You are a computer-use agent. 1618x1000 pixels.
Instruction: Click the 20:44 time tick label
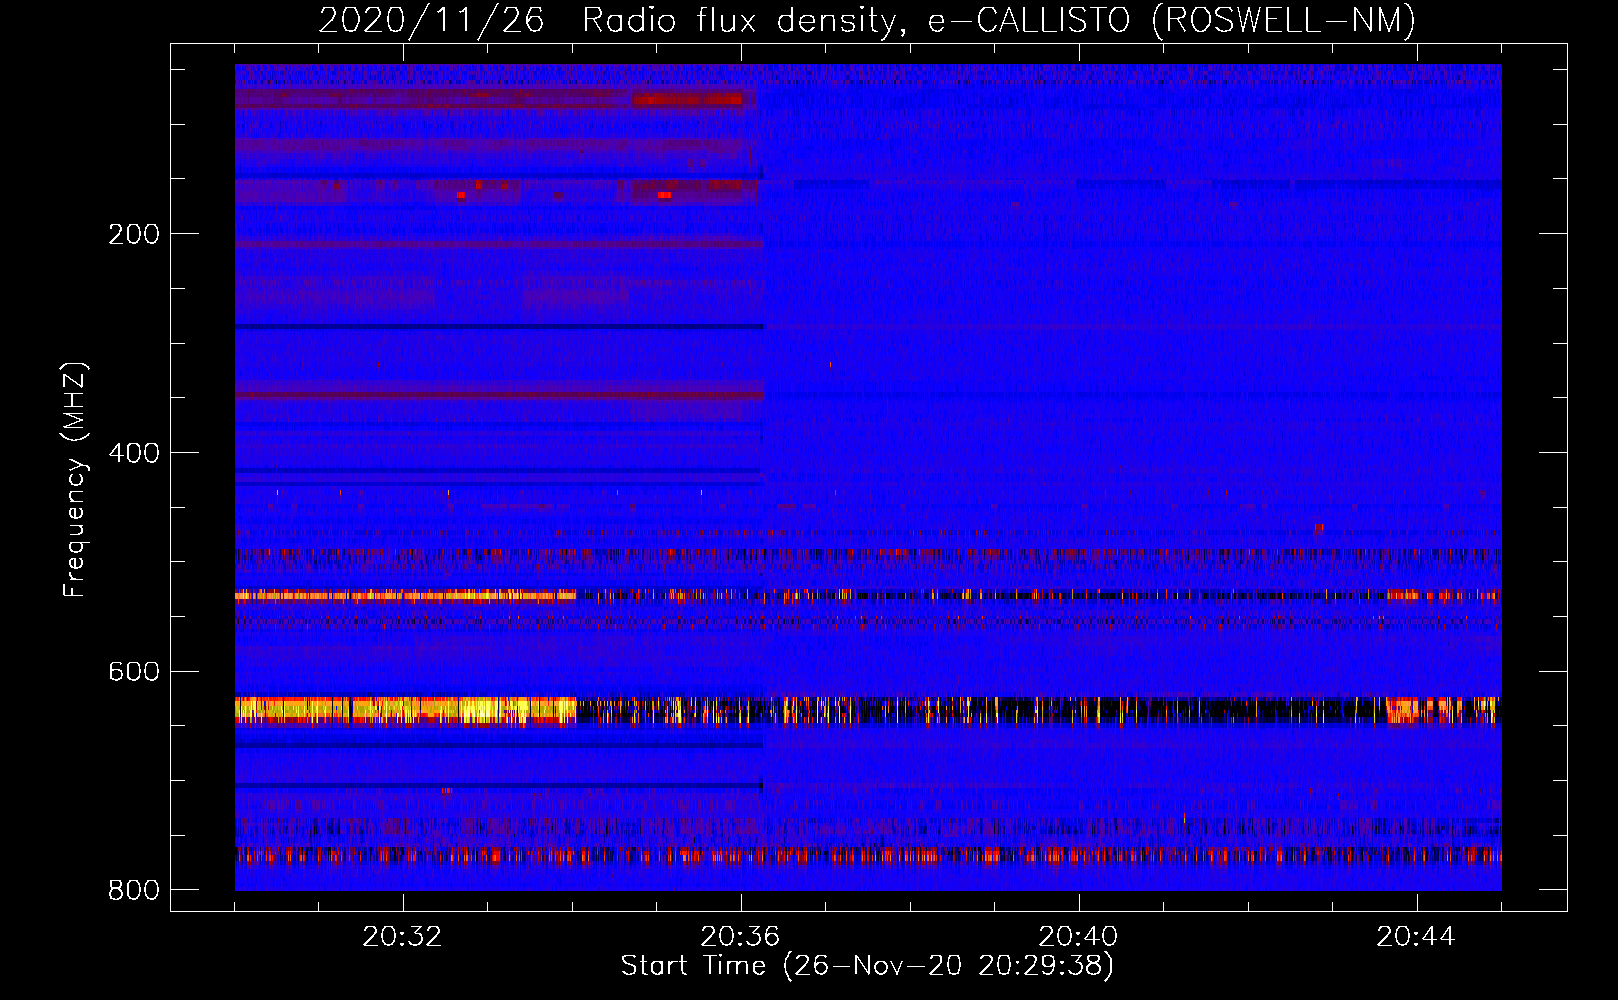pyautogui.click(x=1416, y=937)
